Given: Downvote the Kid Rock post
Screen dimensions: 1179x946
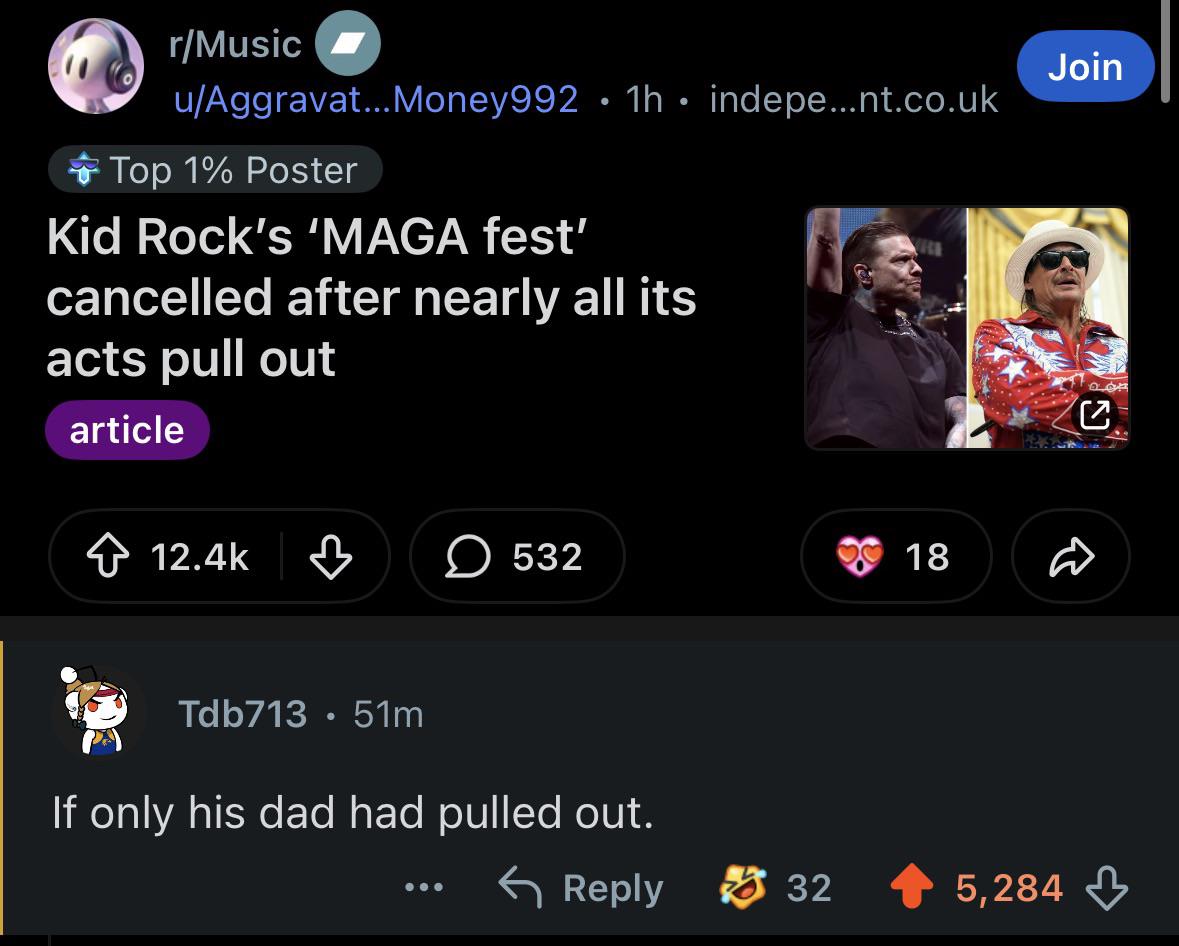Looking at the screenshot, I should pos(333,556).
